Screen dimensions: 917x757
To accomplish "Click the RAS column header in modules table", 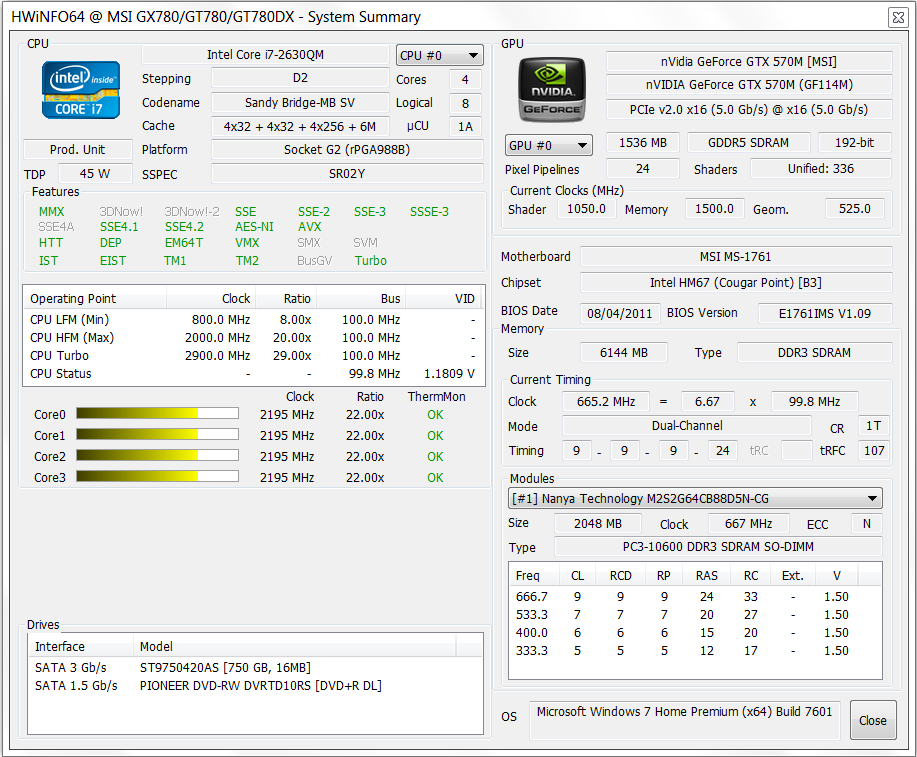I will [706, 576].
